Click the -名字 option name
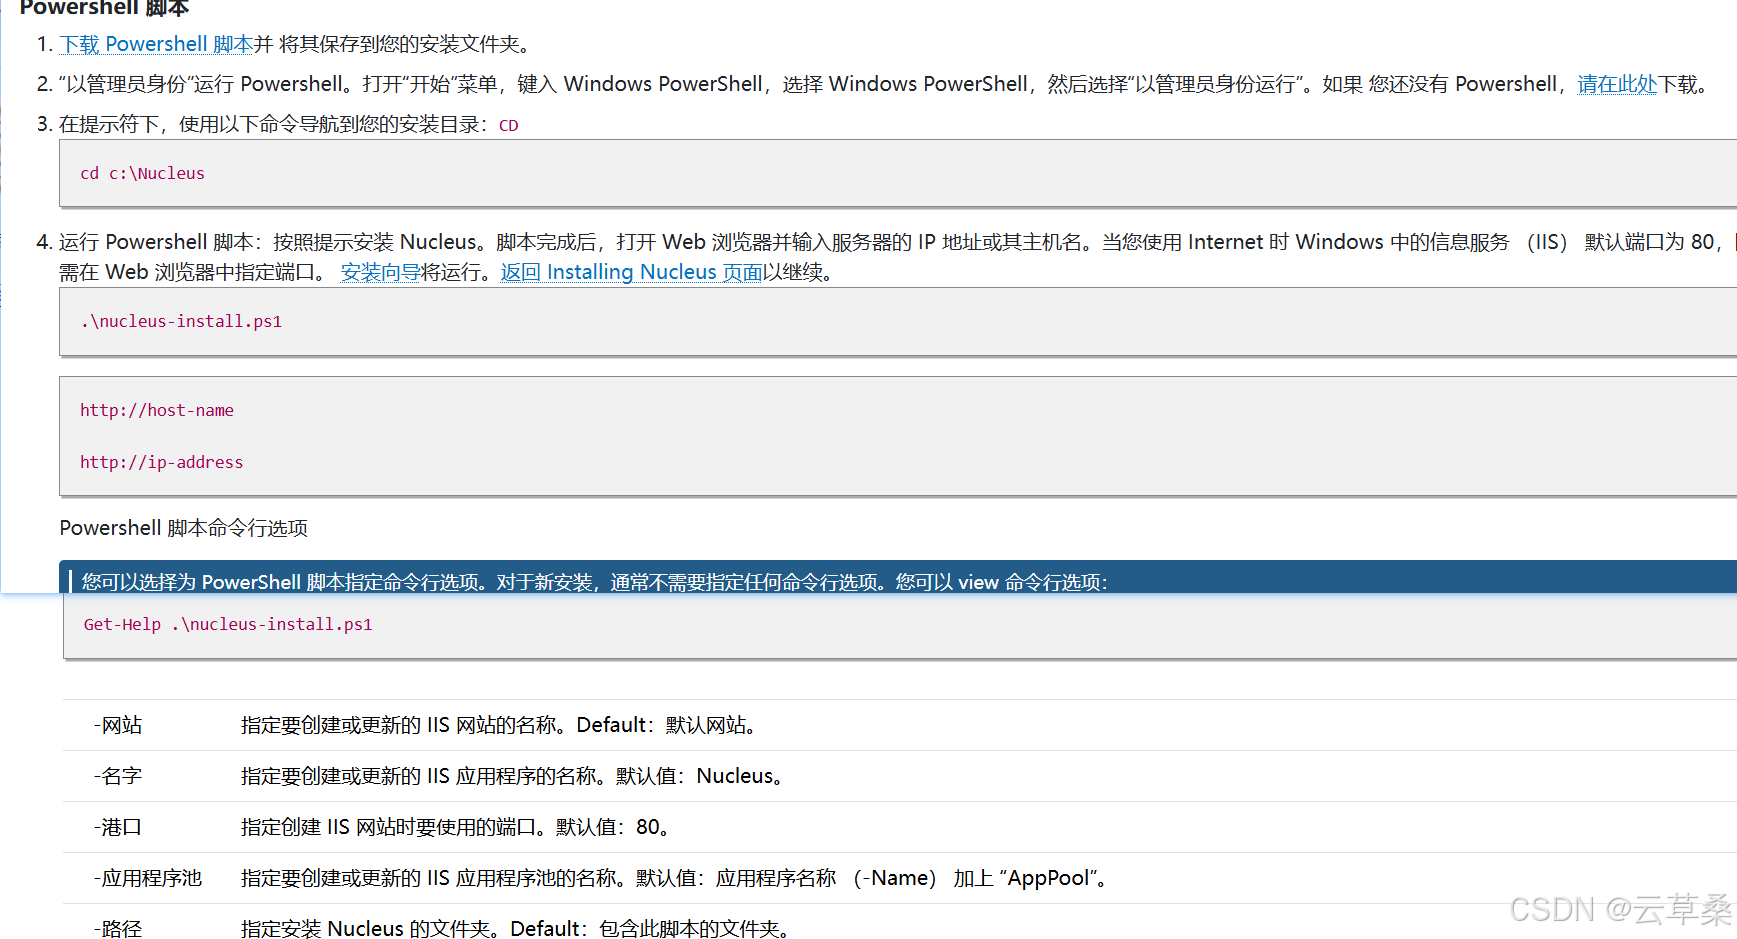 point(118,776)
